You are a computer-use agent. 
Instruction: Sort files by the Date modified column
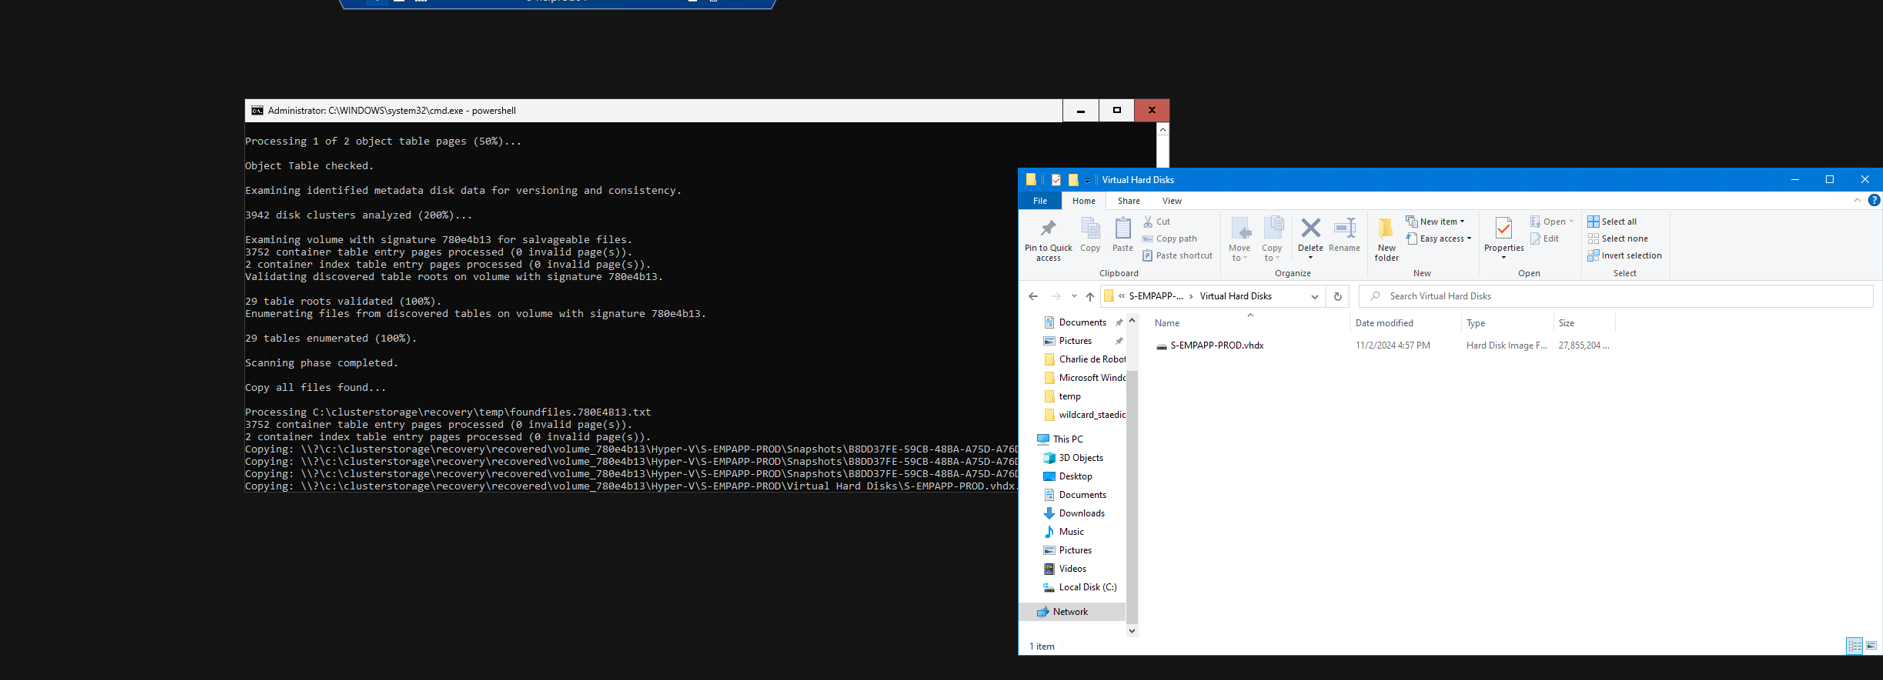coord(1384,323)
